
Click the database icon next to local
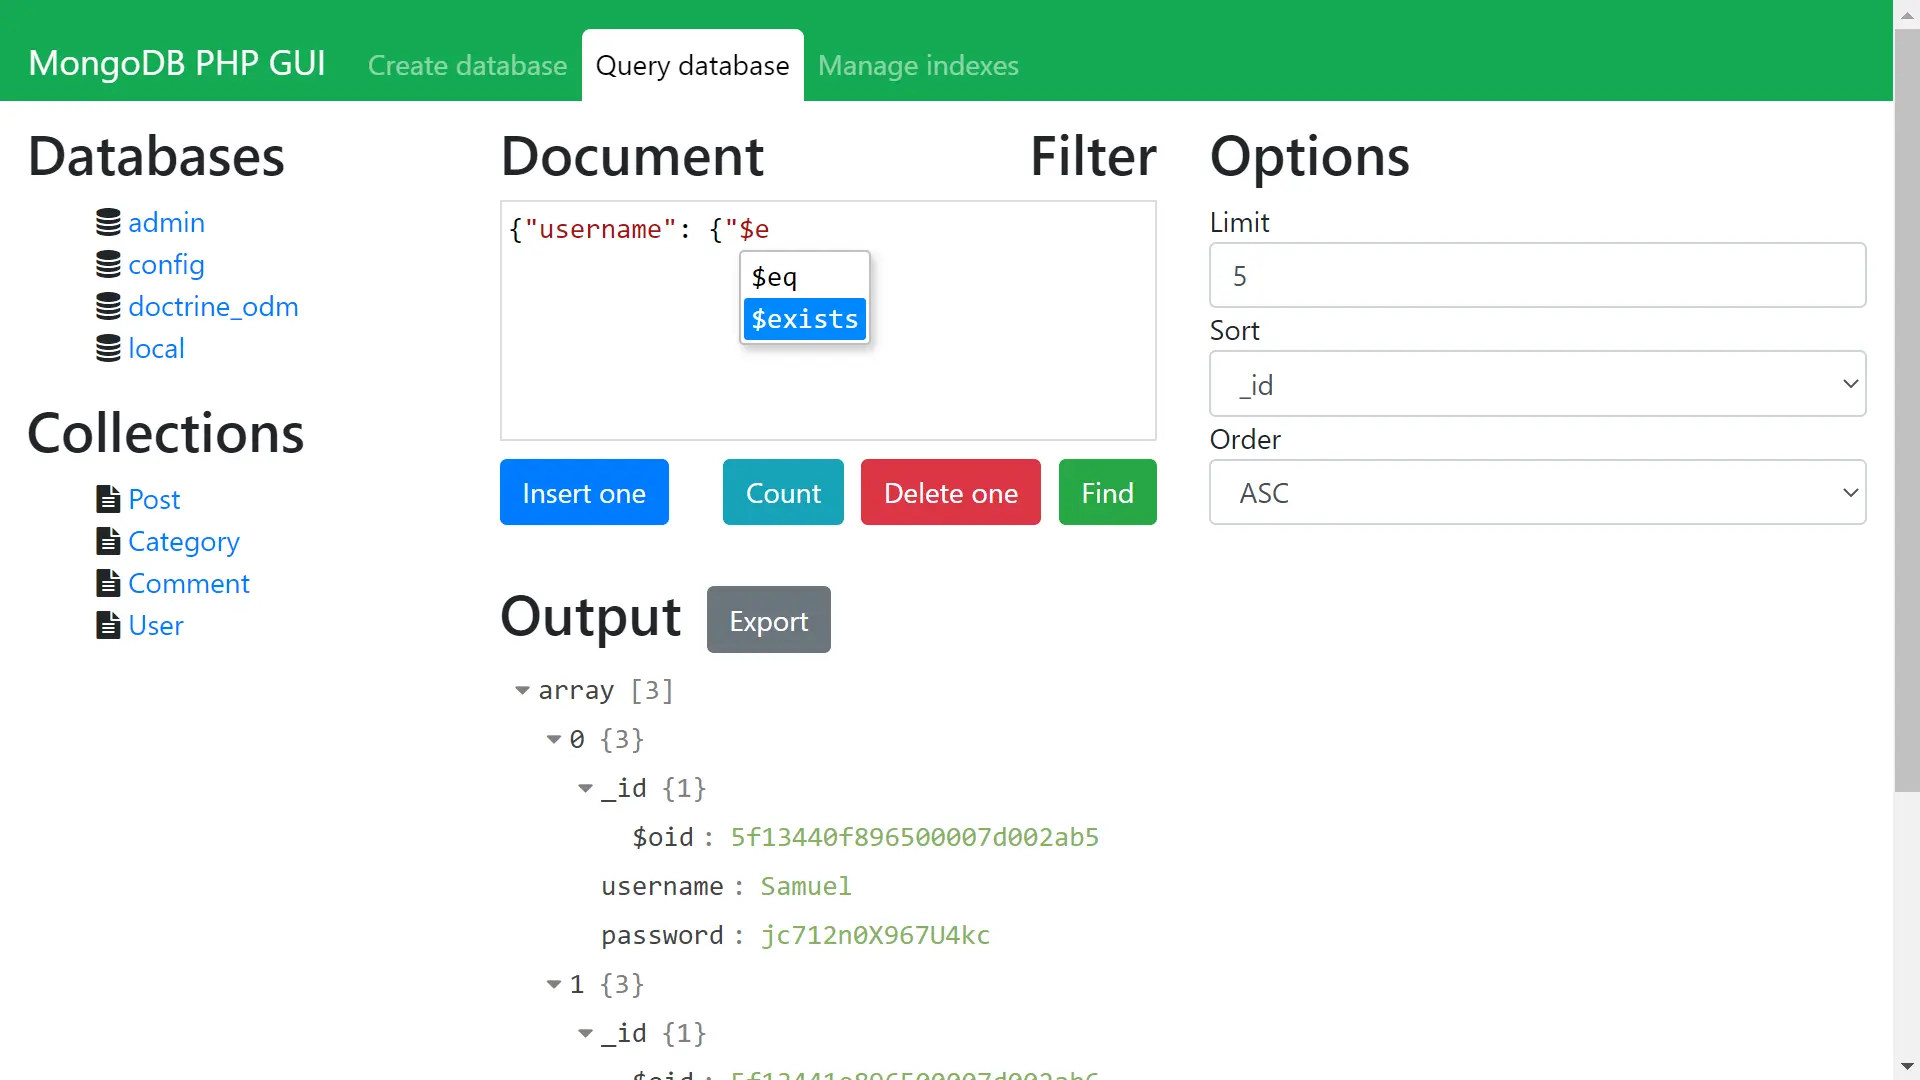pos(109,347)
